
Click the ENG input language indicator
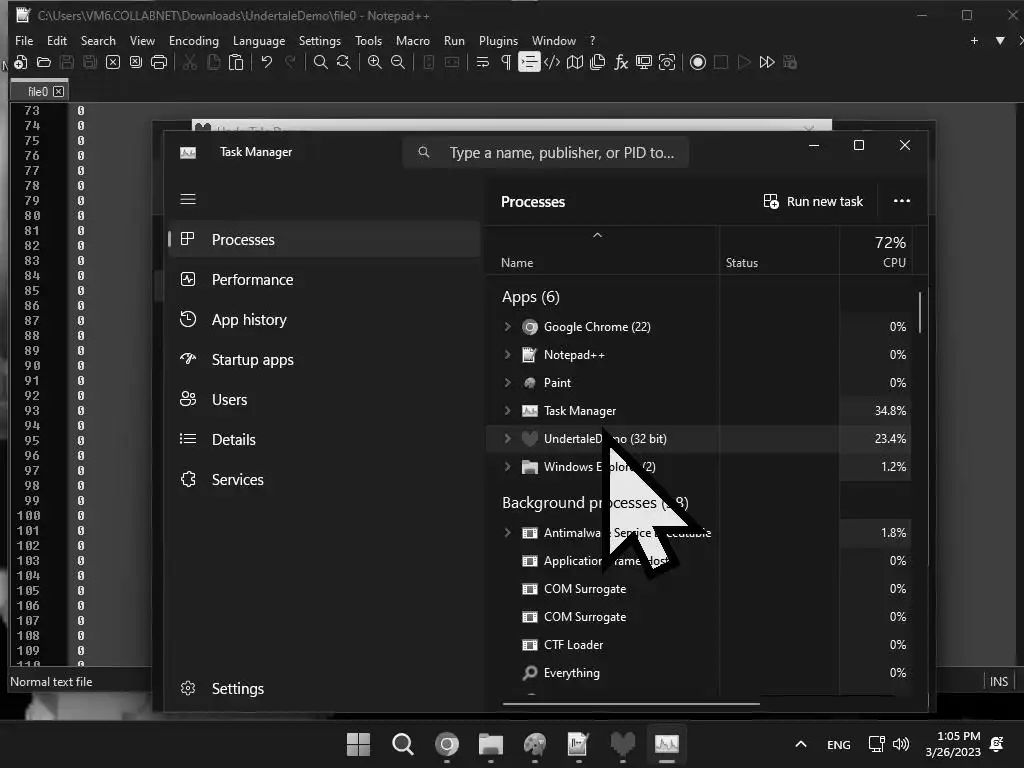(x=839, y=744)
